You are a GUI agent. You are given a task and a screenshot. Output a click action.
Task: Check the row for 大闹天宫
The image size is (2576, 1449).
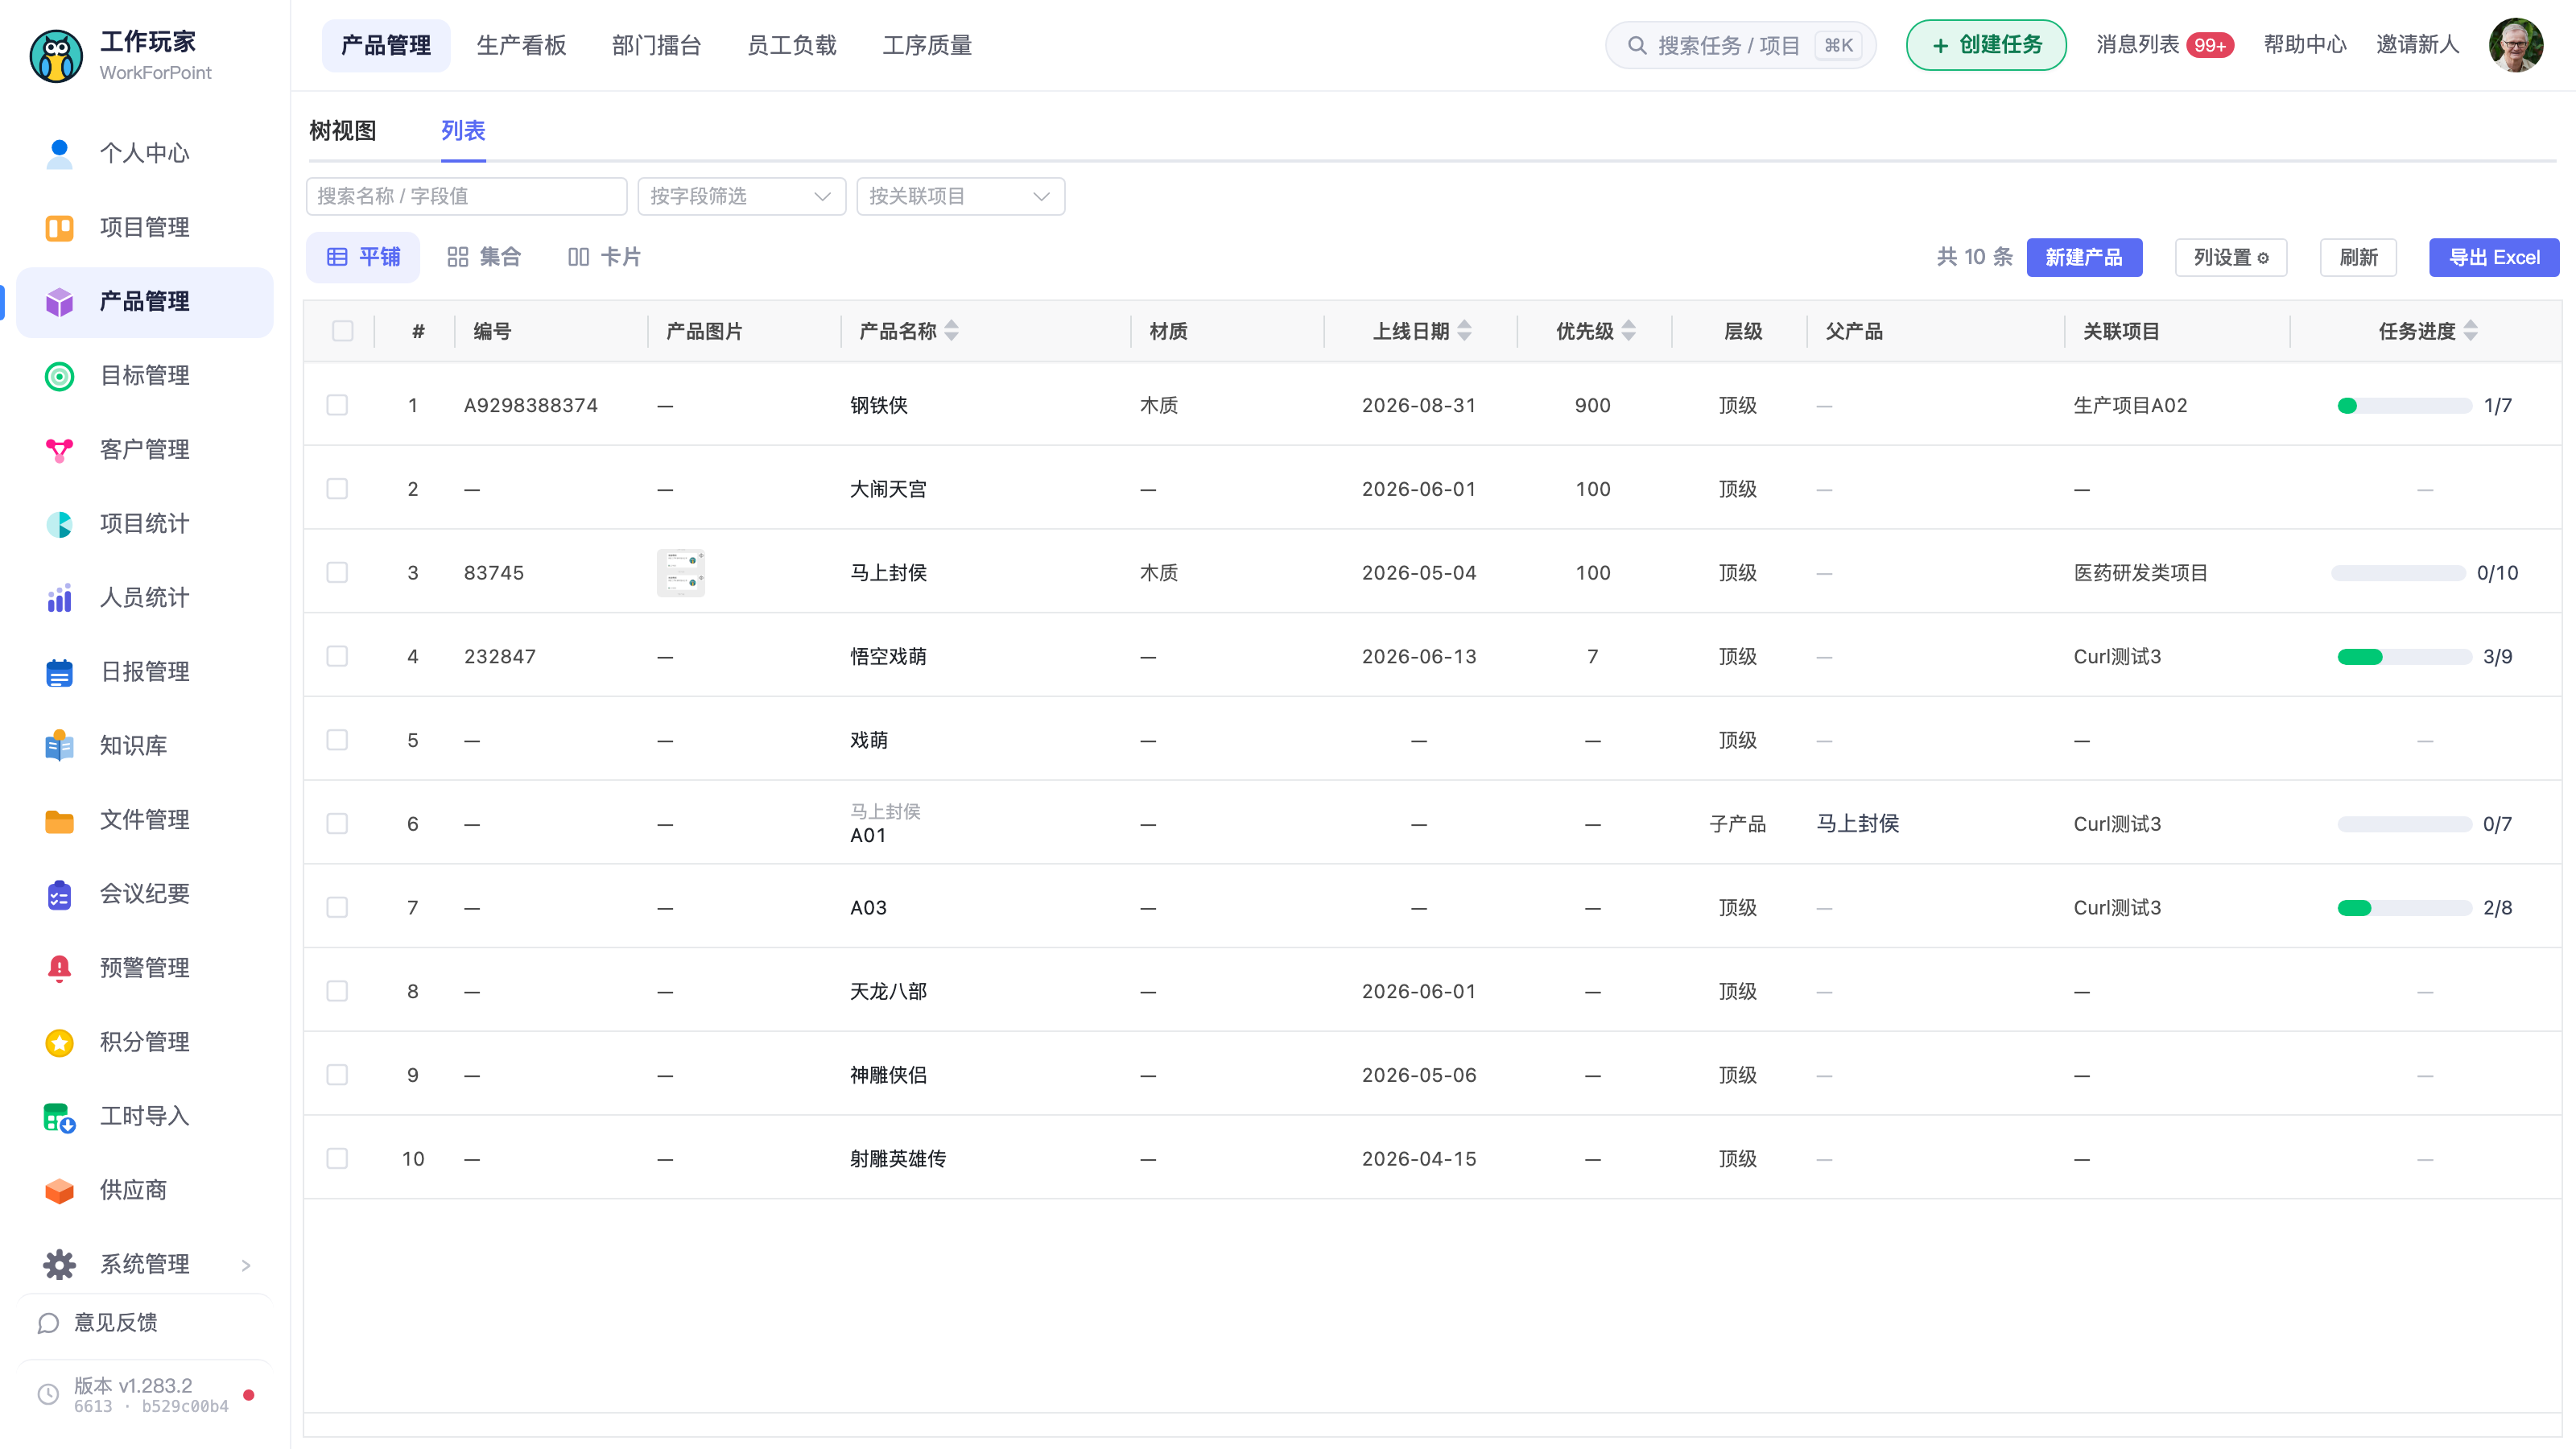(x=337, y=489)
